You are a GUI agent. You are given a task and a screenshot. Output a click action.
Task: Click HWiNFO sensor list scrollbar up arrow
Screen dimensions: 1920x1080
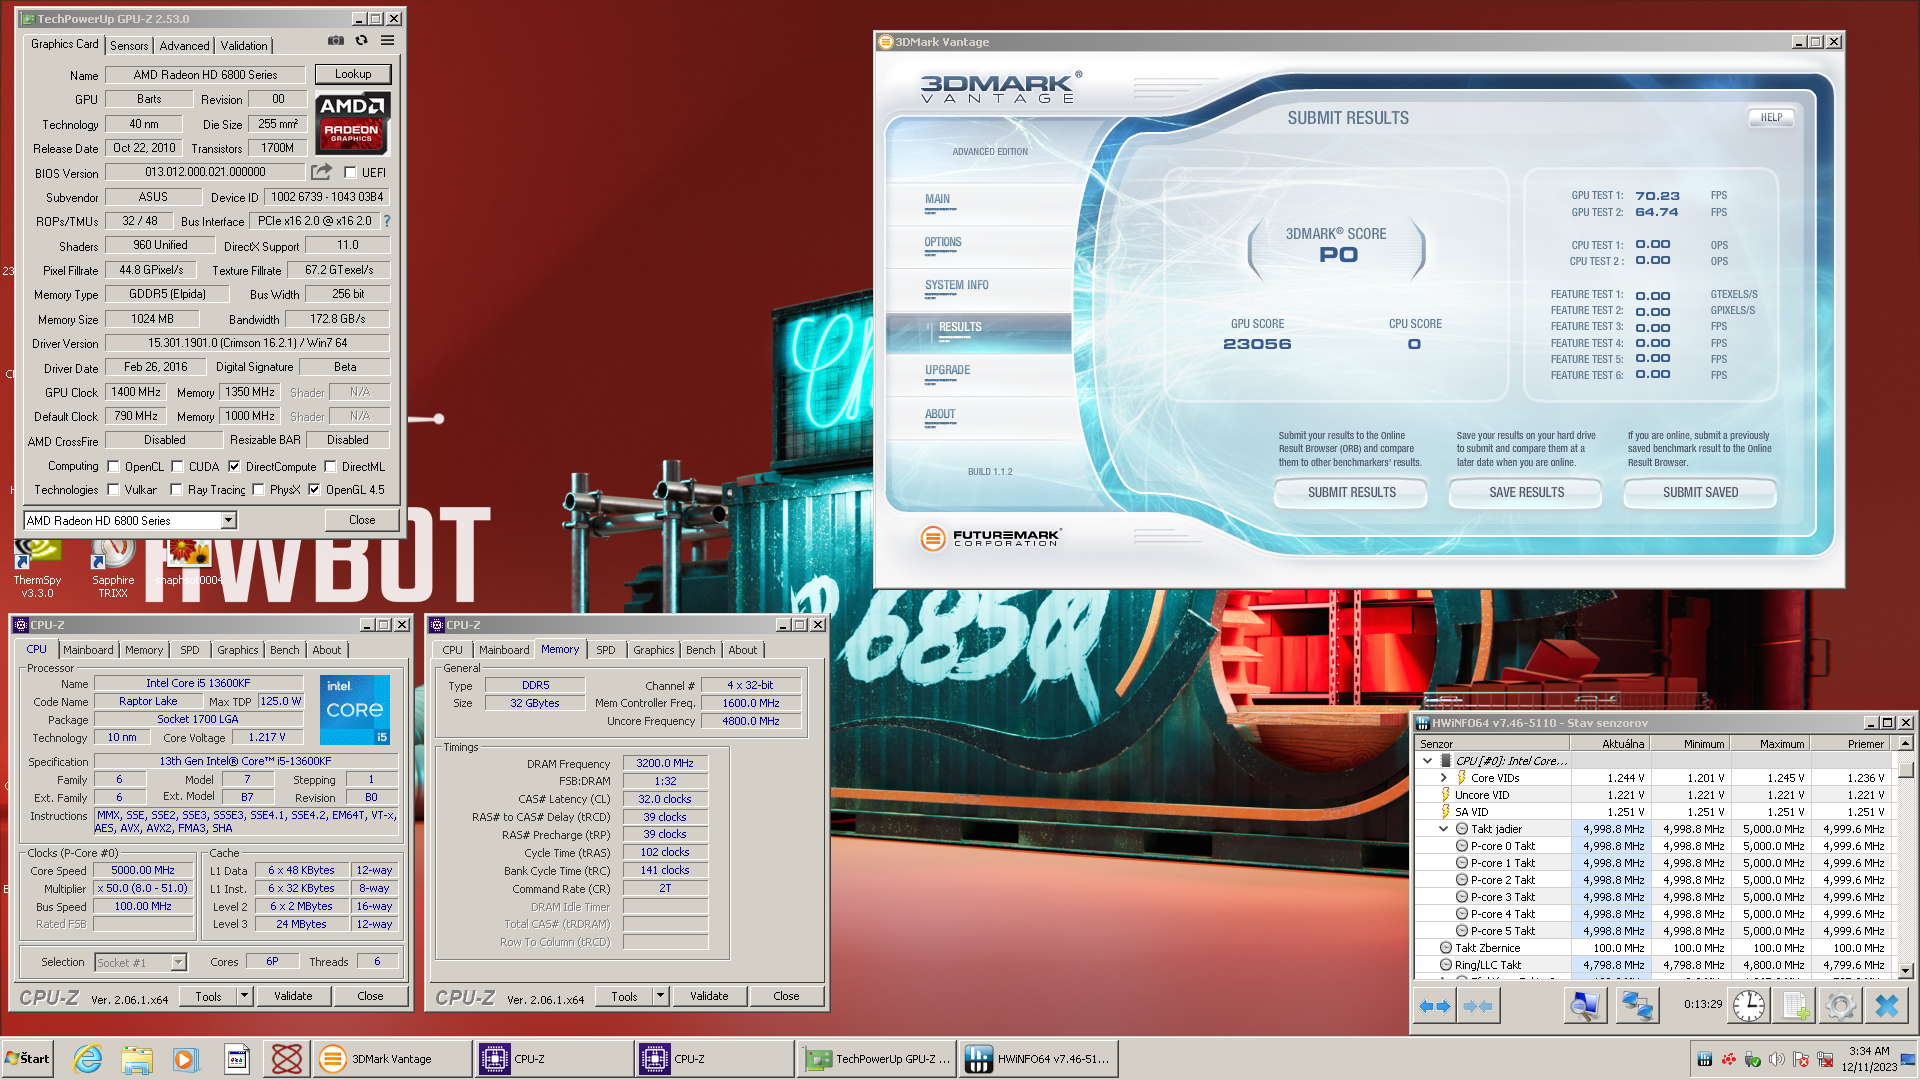[1906, 743]
